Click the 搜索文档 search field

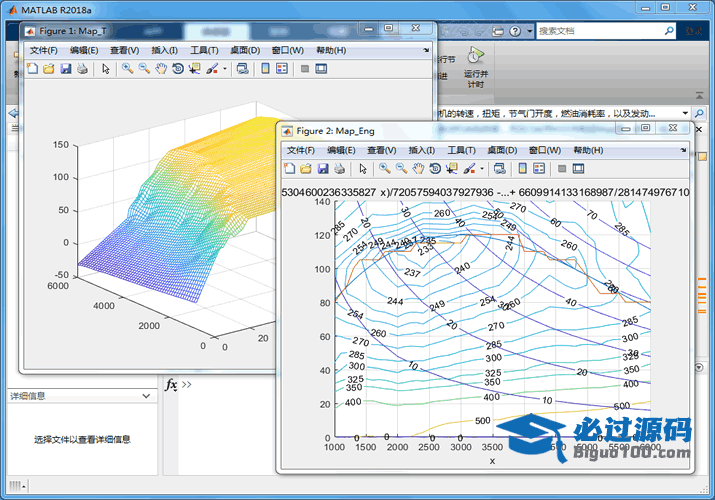tap(600, 31)
